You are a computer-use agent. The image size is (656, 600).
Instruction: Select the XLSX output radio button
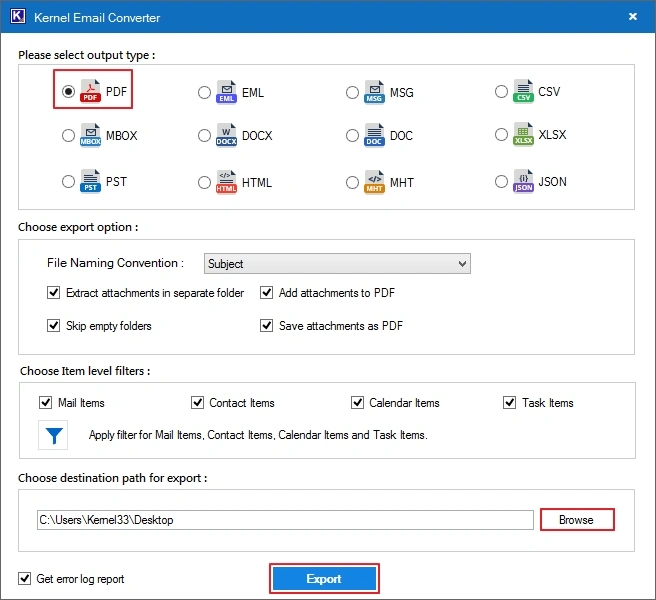click(x=501, y=134)
